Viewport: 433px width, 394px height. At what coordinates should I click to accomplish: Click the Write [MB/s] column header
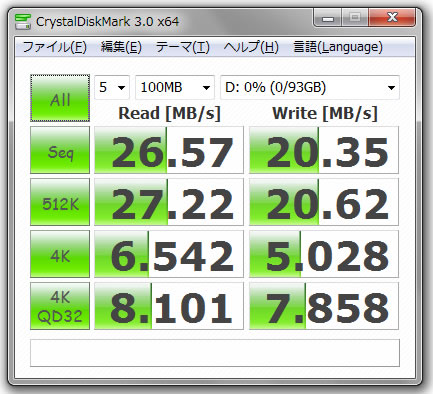(x=325, y=114)
